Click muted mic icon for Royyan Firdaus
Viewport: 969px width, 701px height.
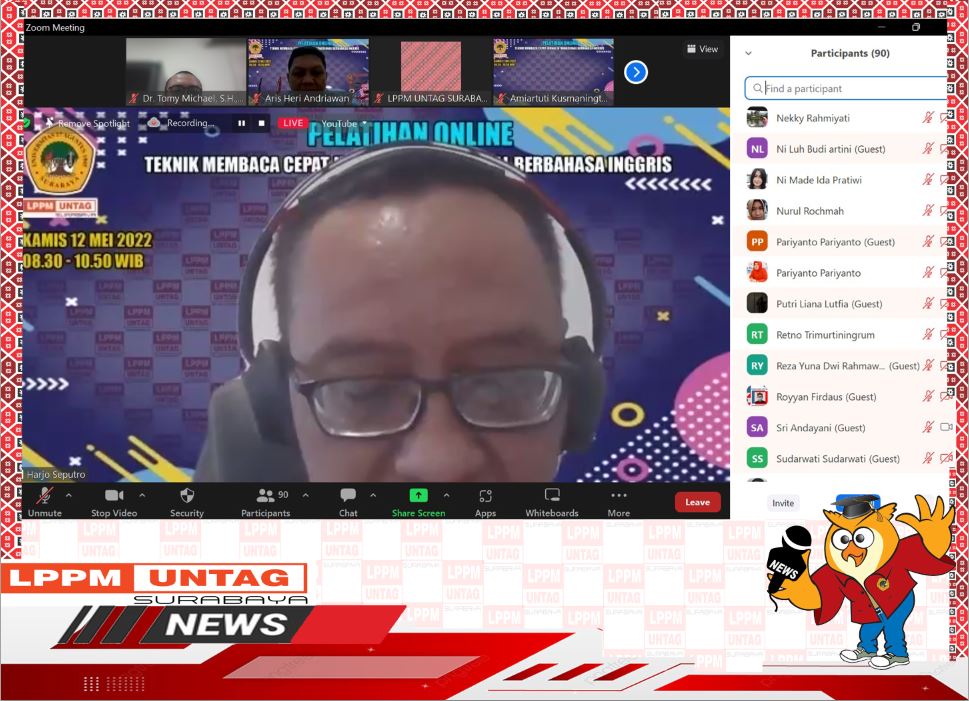[x=928, y=396]
